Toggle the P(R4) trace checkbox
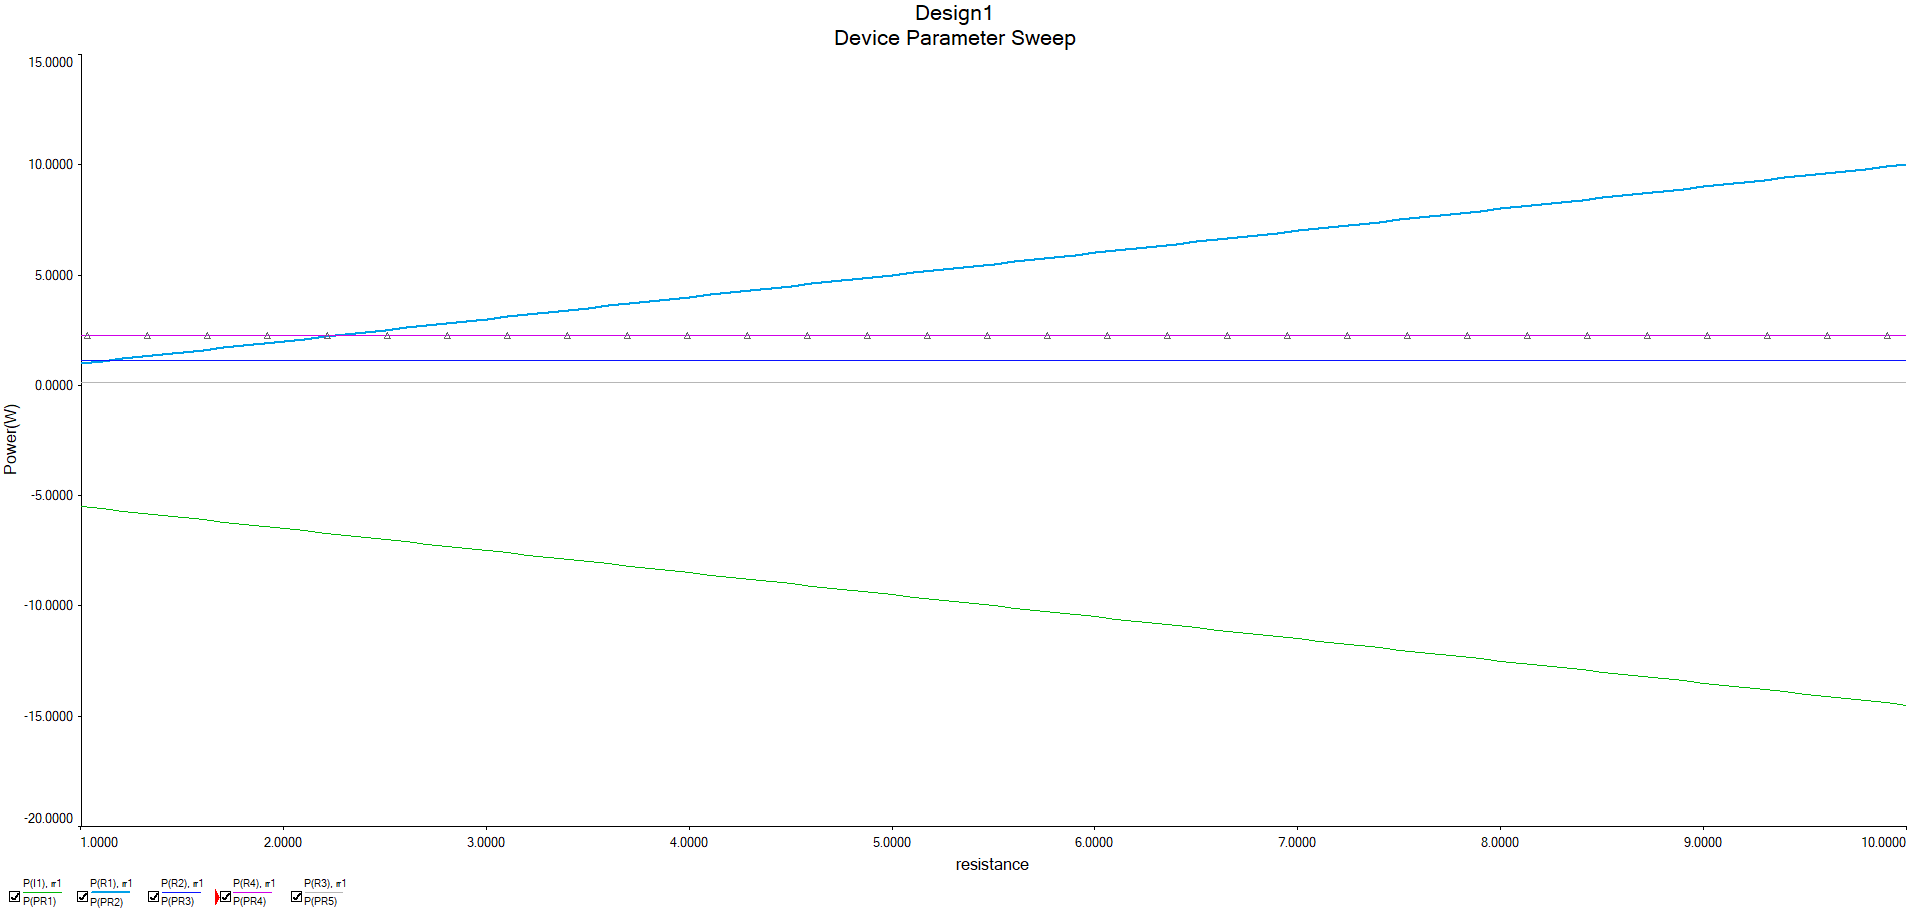1910x909 pixels. [225, 896]
